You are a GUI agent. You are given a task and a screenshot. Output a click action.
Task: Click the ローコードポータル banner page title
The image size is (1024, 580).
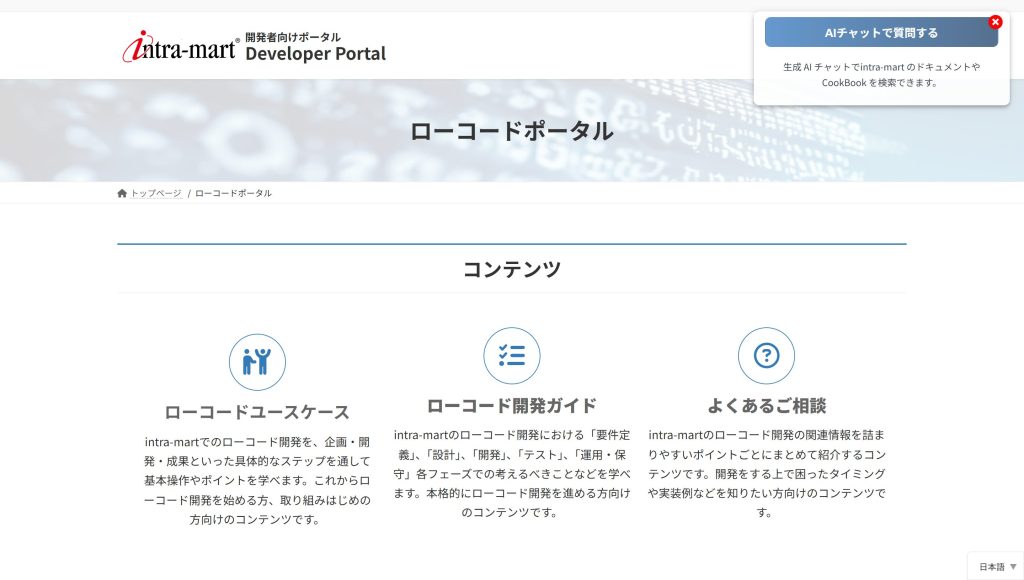(512, 131)
